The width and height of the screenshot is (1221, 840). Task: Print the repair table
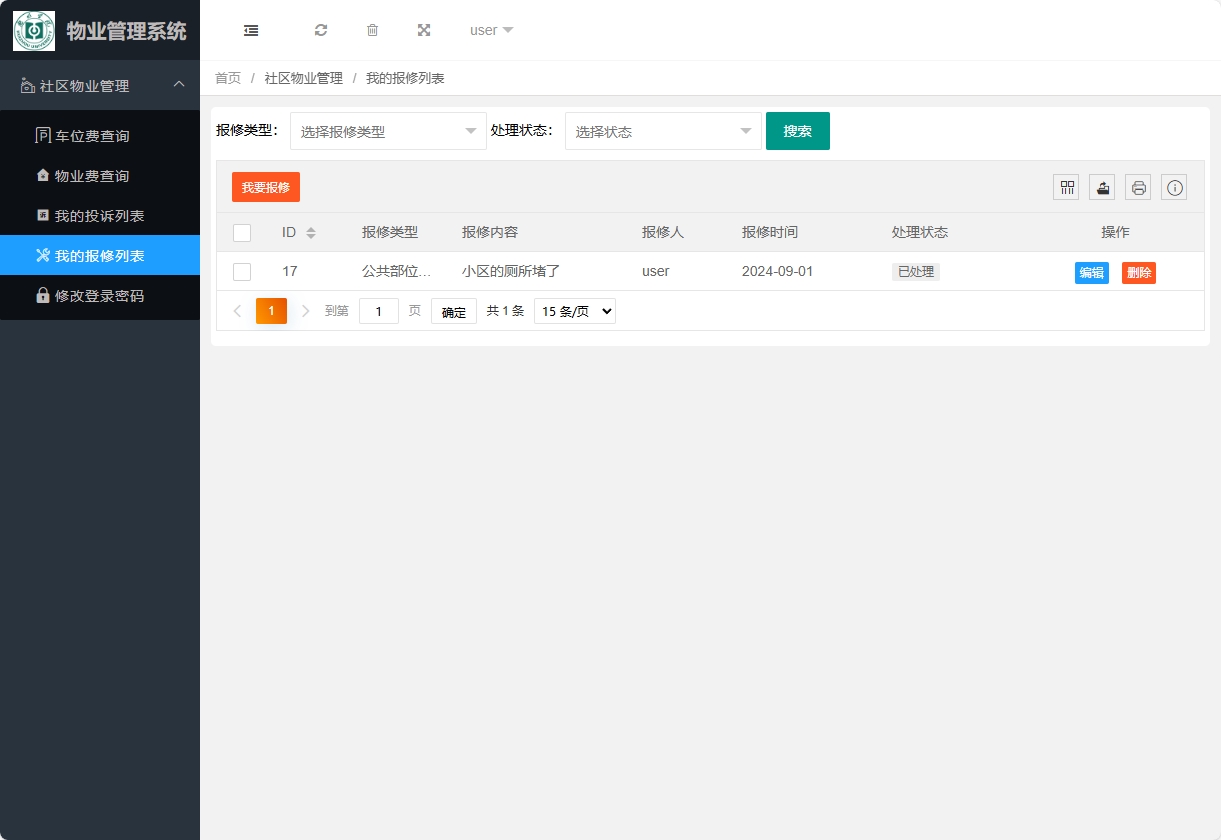click(x=1137, y=186)
